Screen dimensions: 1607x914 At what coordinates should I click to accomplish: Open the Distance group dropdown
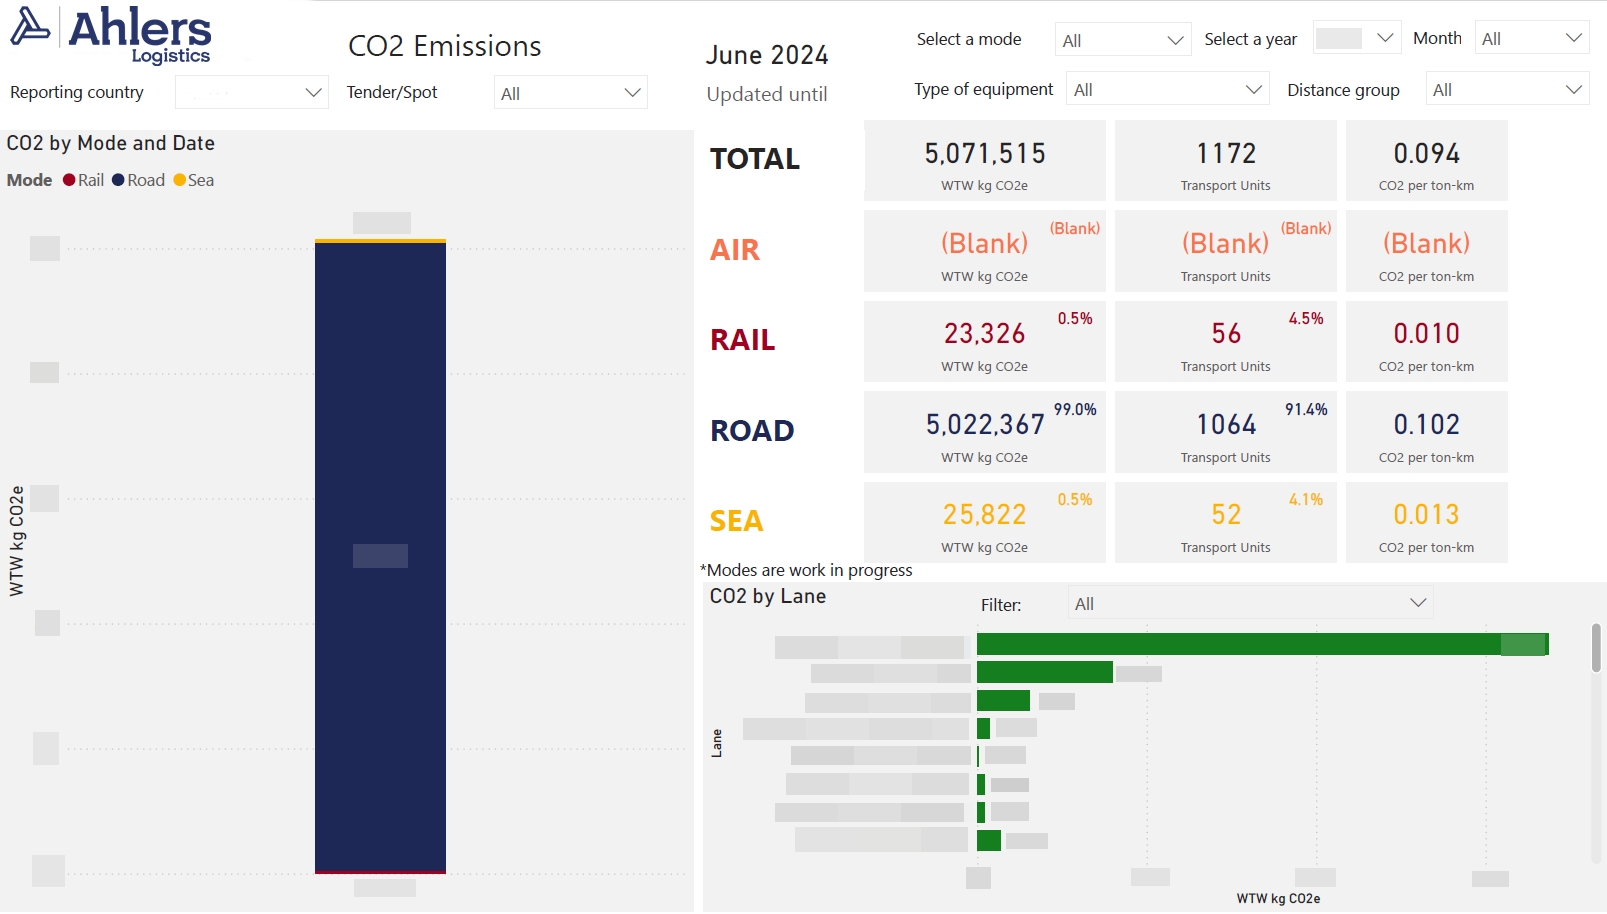(1507, 89)
